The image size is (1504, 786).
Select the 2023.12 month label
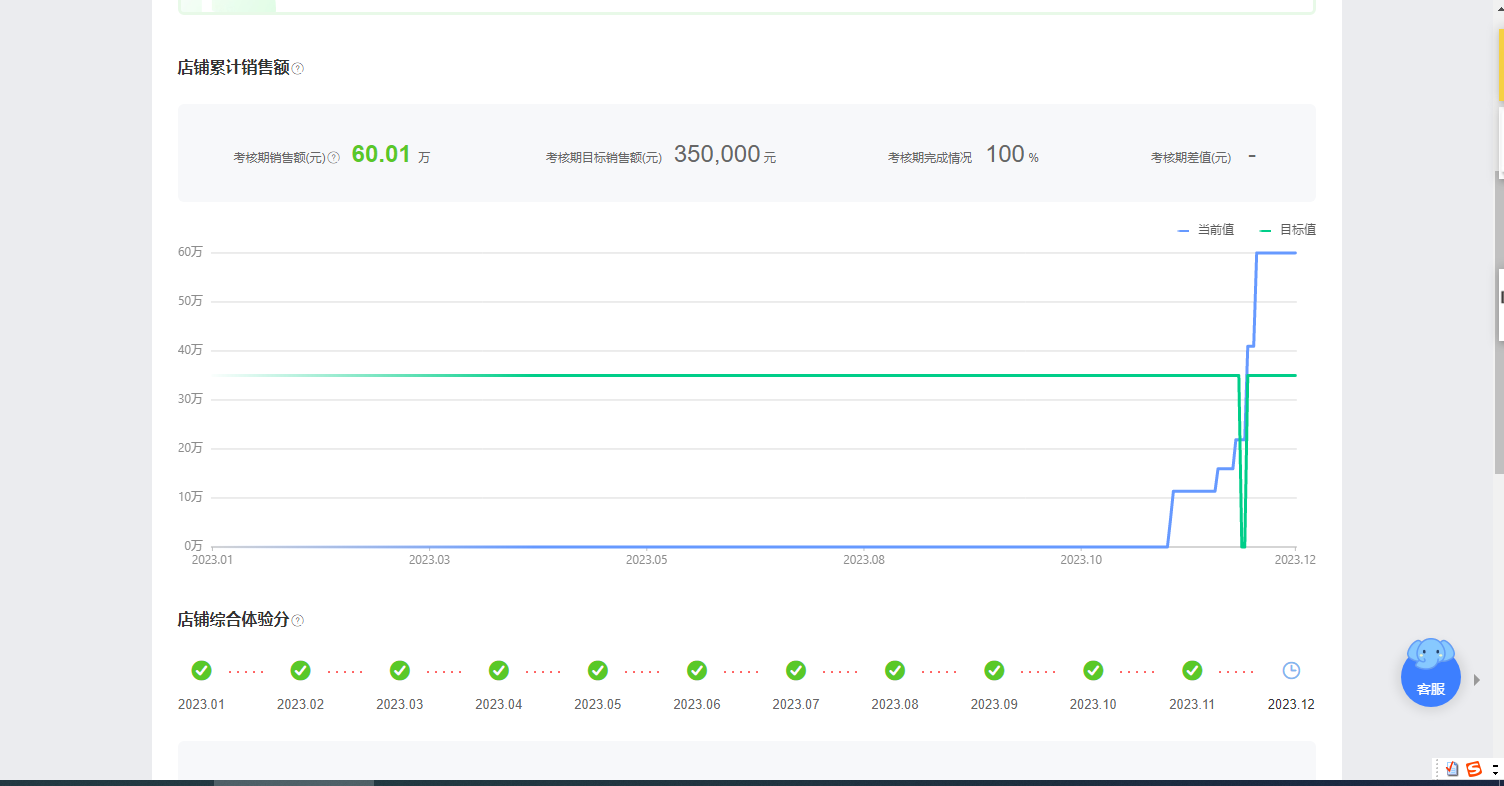1291,704
